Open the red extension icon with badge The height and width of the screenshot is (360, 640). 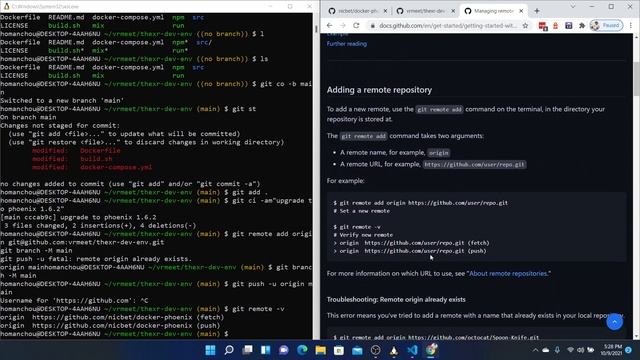point(543,26)
